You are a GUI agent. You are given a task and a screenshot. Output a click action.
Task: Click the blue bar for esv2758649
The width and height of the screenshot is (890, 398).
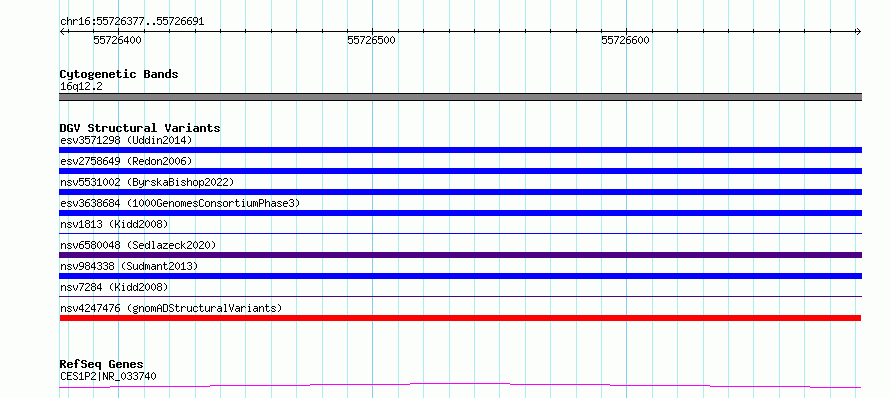[x=460, y=171]
